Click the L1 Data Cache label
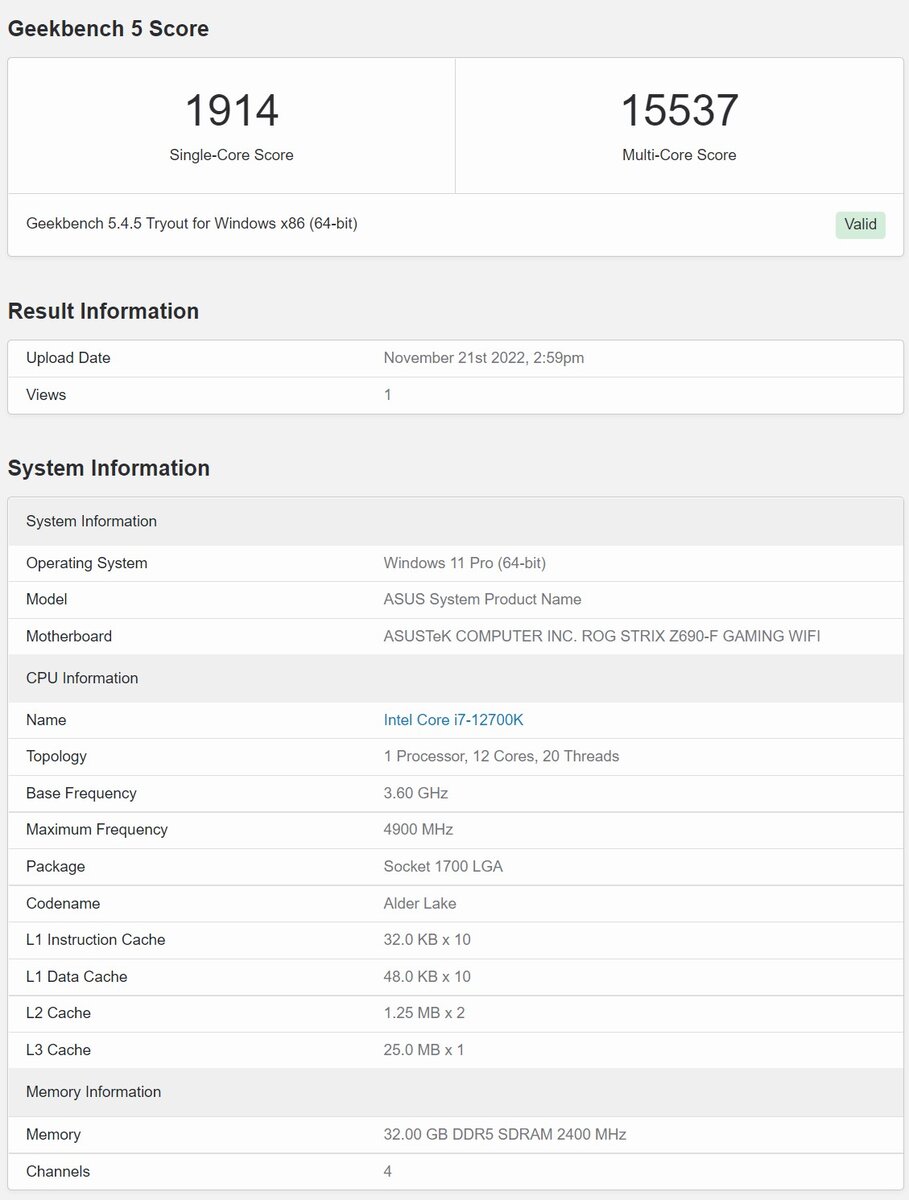Viewport: 909px width, 1200px height. click(77, 976)
